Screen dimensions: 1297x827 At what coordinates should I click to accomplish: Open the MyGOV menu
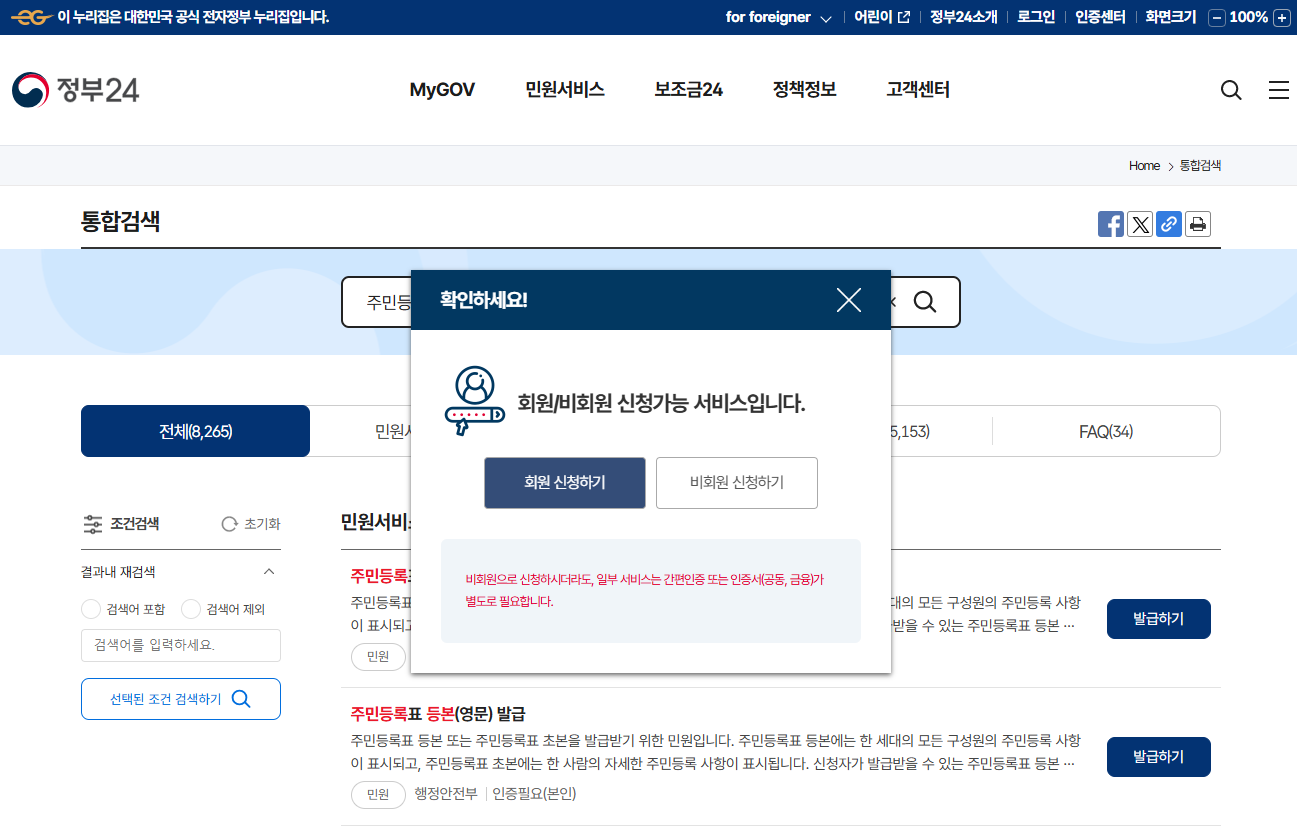pos(442,90)
